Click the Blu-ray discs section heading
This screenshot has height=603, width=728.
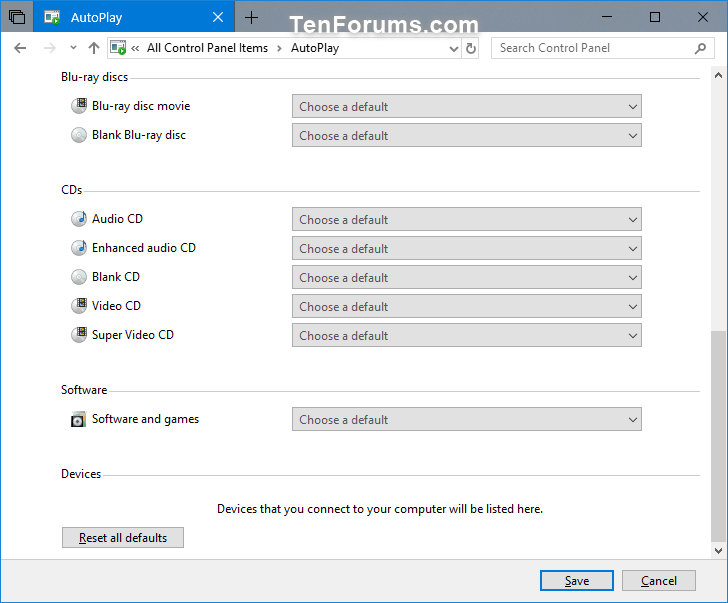pyautogui.click(x=94, y=77)
